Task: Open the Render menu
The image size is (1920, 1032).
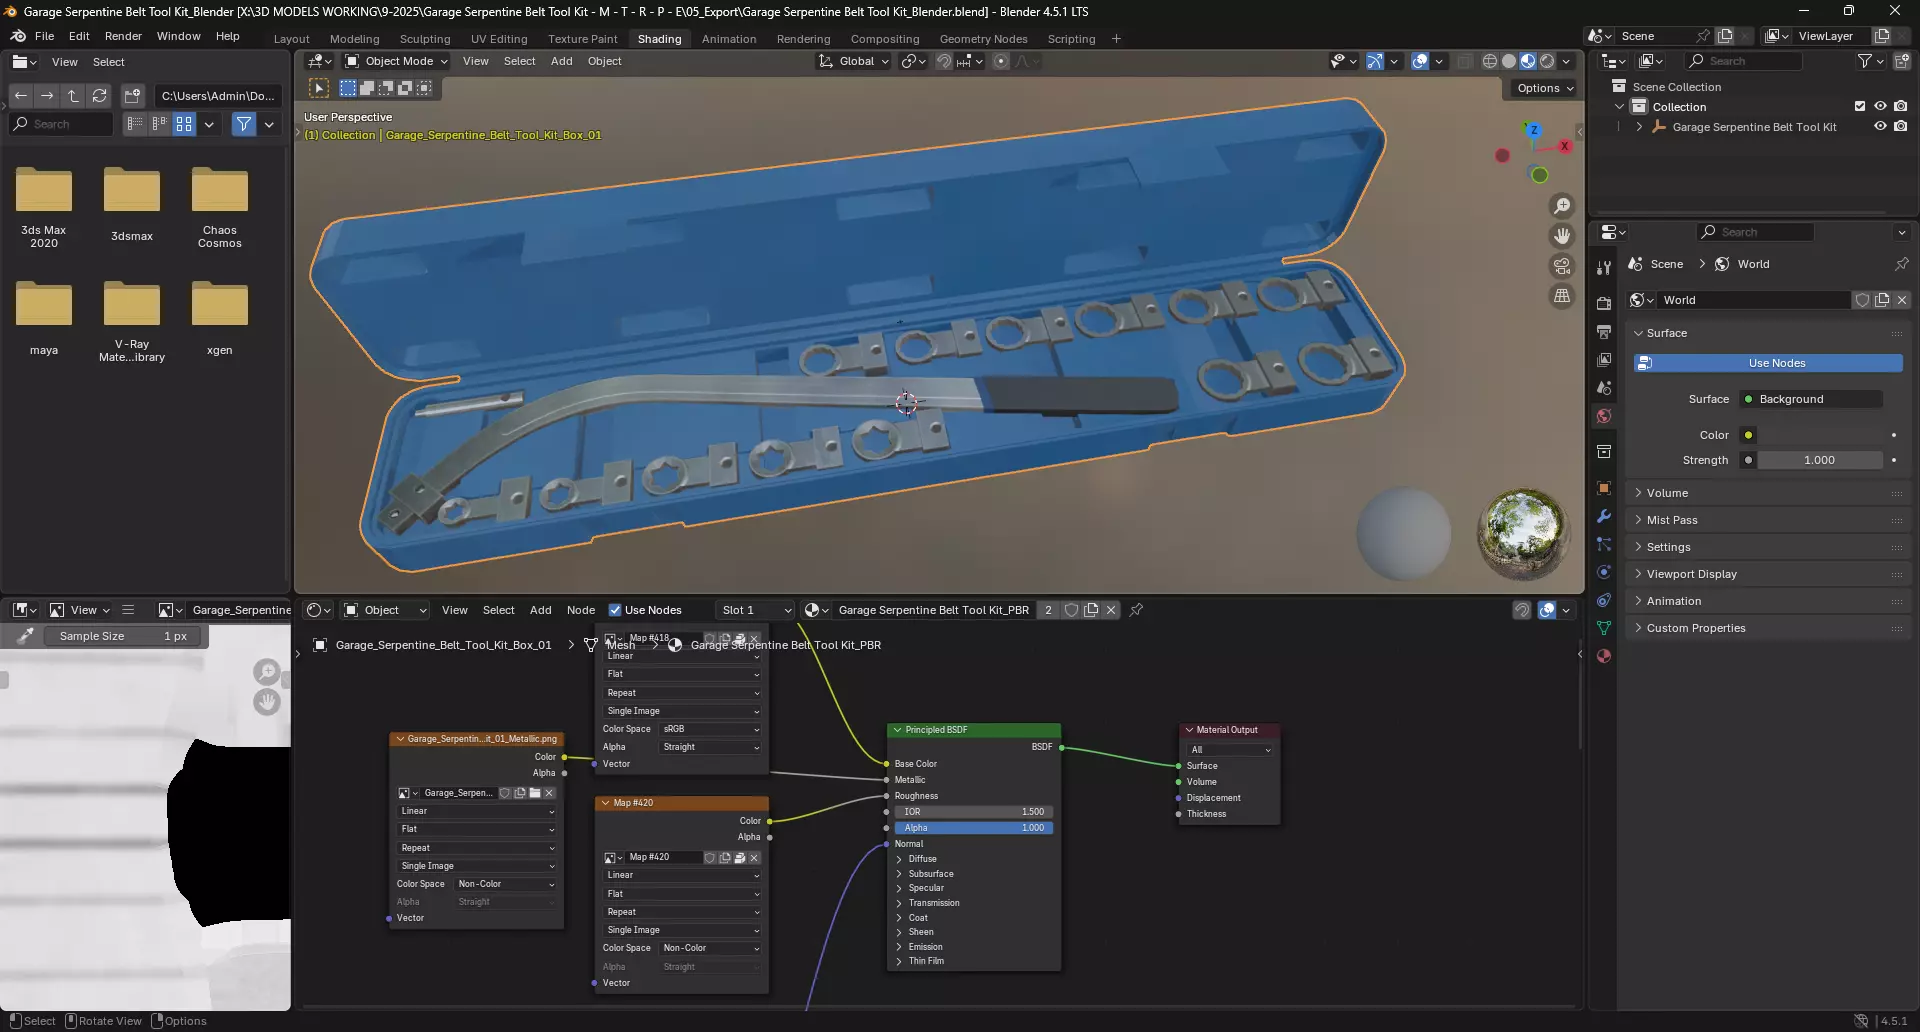Action: [123, 36]
